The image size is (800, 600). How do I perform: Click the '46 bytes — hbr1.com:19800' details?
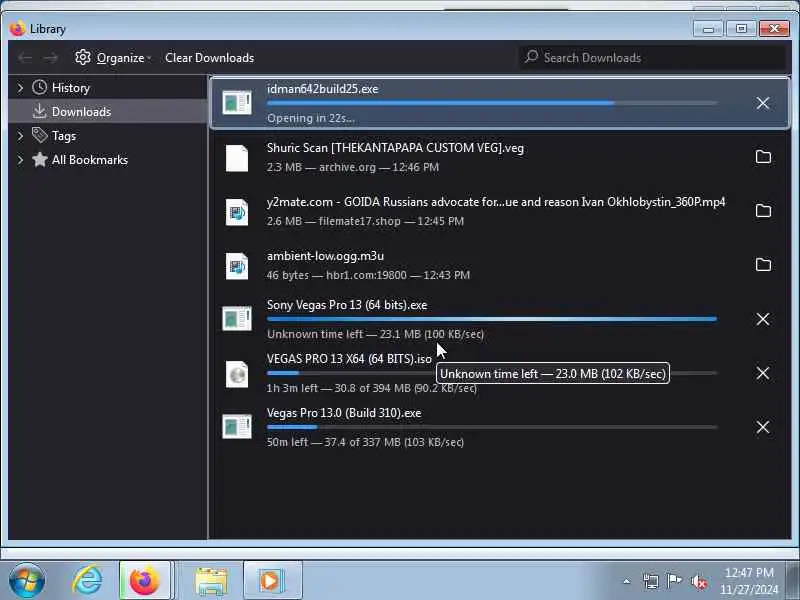coord(368,276)
